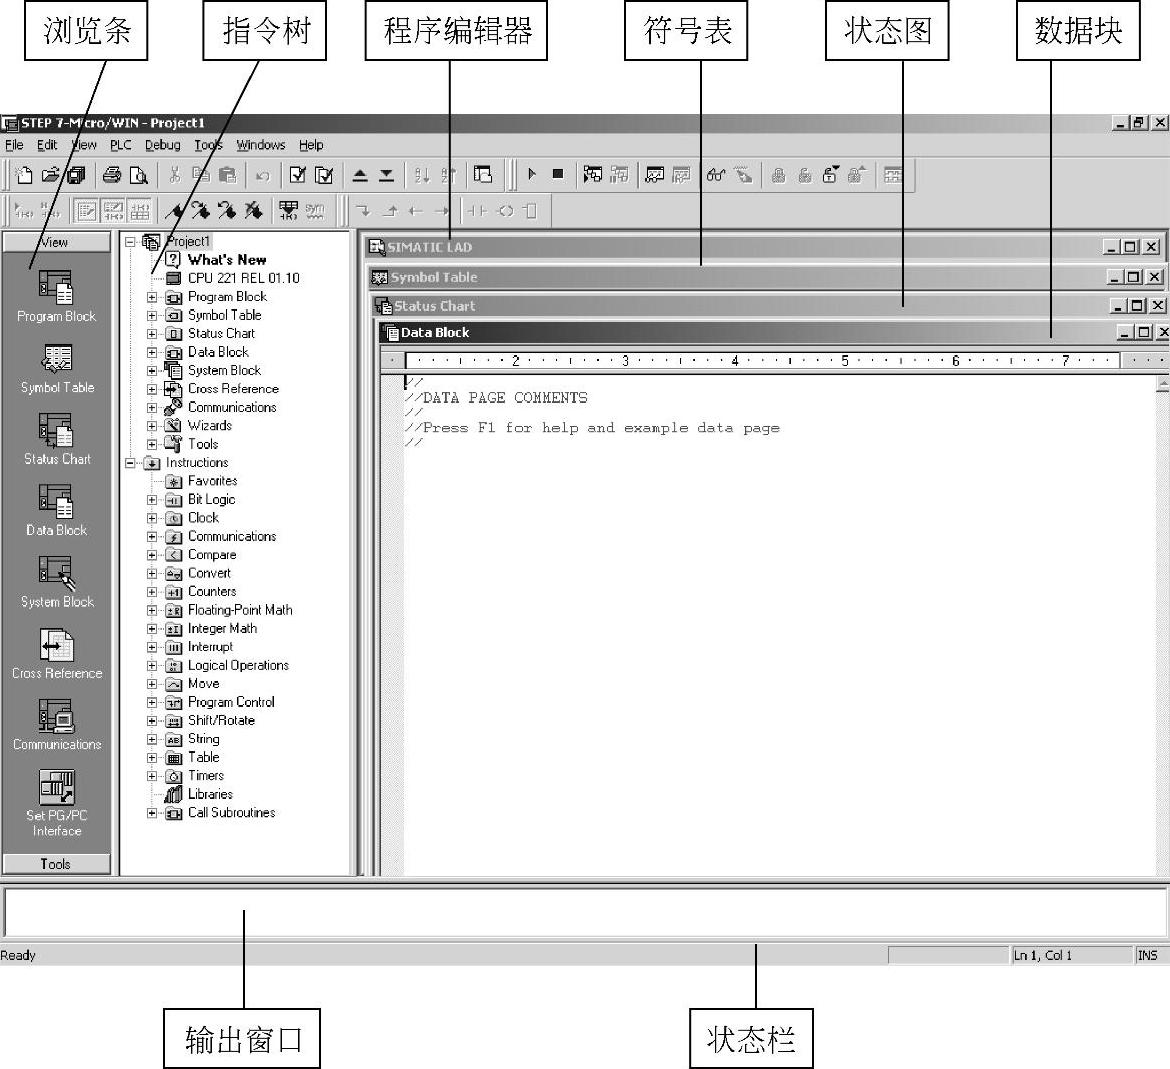Click the Open Project folder icon
Screen dimensions: 1170x1069
pyautogui.click(x=50, y=175)
